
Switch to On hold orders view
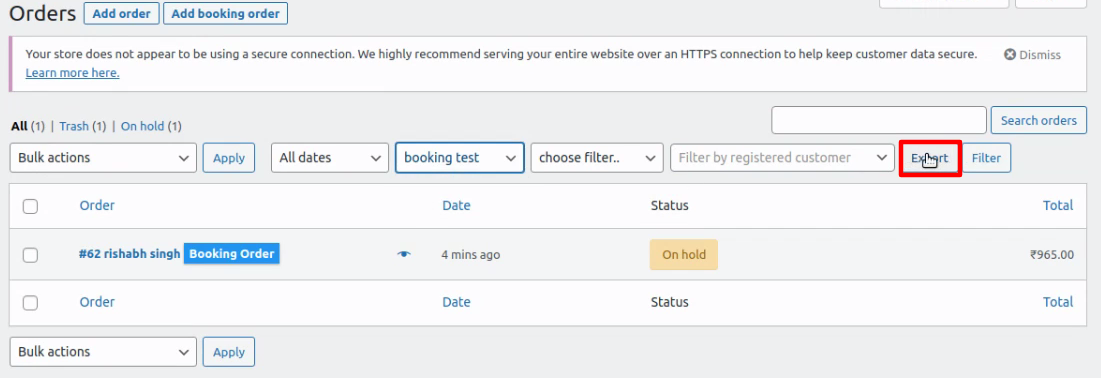pyautogui.click(x=143, y=126)
